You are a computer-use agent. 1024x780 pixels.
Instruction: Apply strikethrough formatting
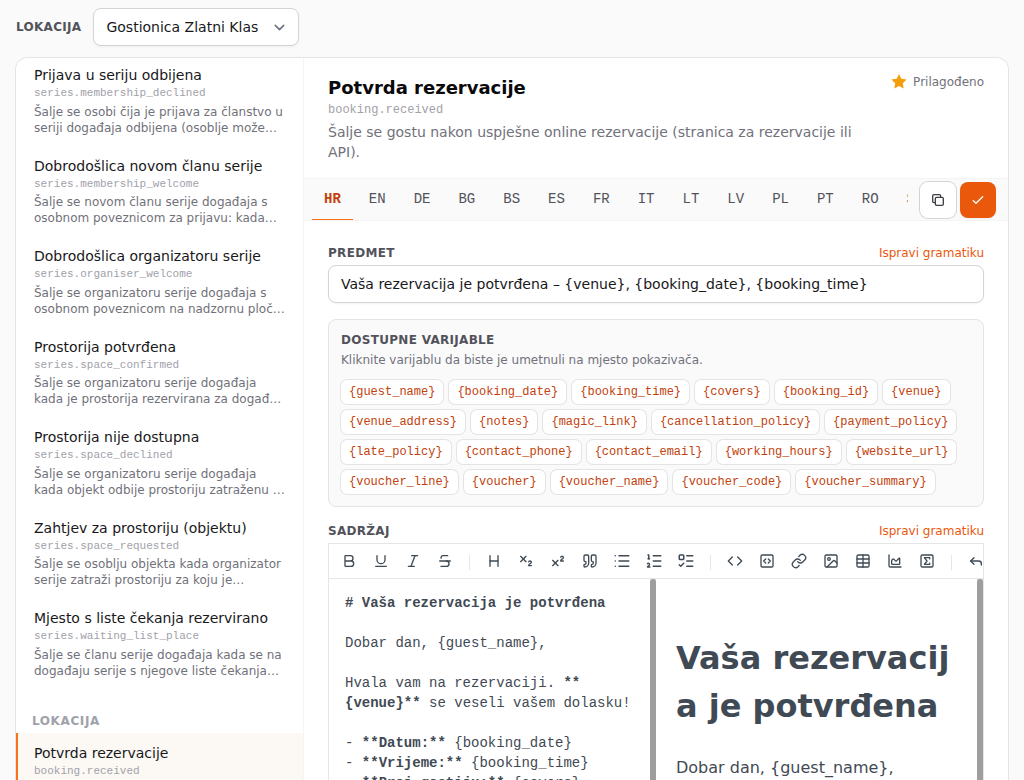click(x=445, y=561)
